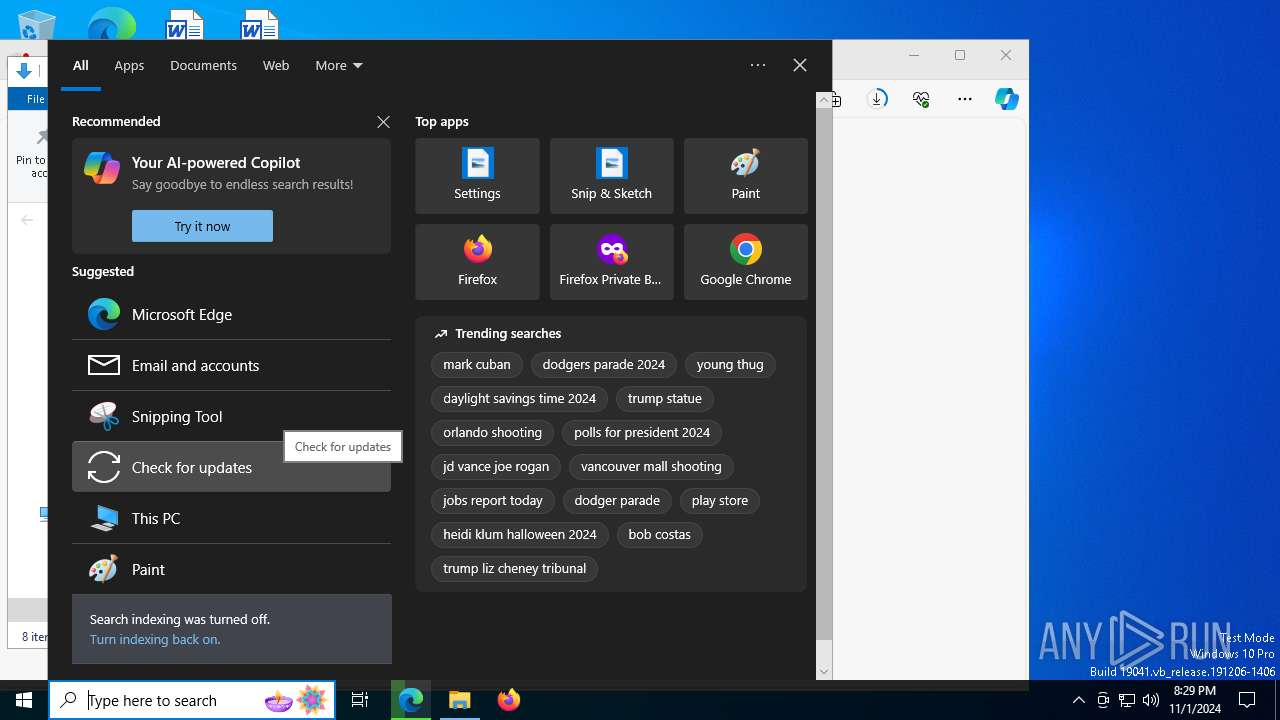
Task: Search trending 'trump liz cheney tribunal'
Action: point(515,569)
